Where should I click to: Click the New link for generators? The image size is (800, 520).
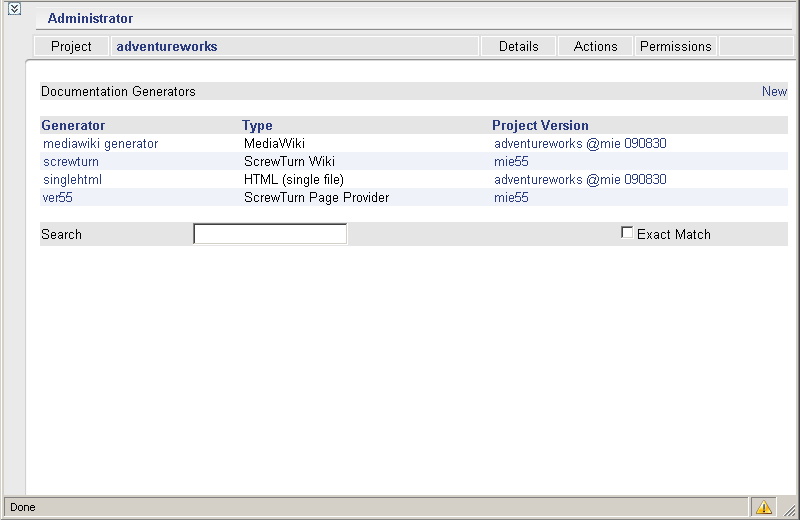tap(774, 91)
